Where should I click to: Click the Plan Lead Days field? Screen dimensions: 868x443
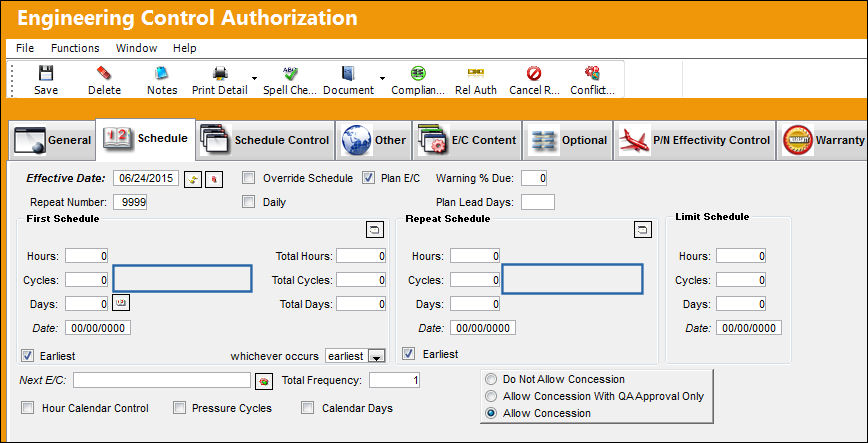[x=538, y=202]
